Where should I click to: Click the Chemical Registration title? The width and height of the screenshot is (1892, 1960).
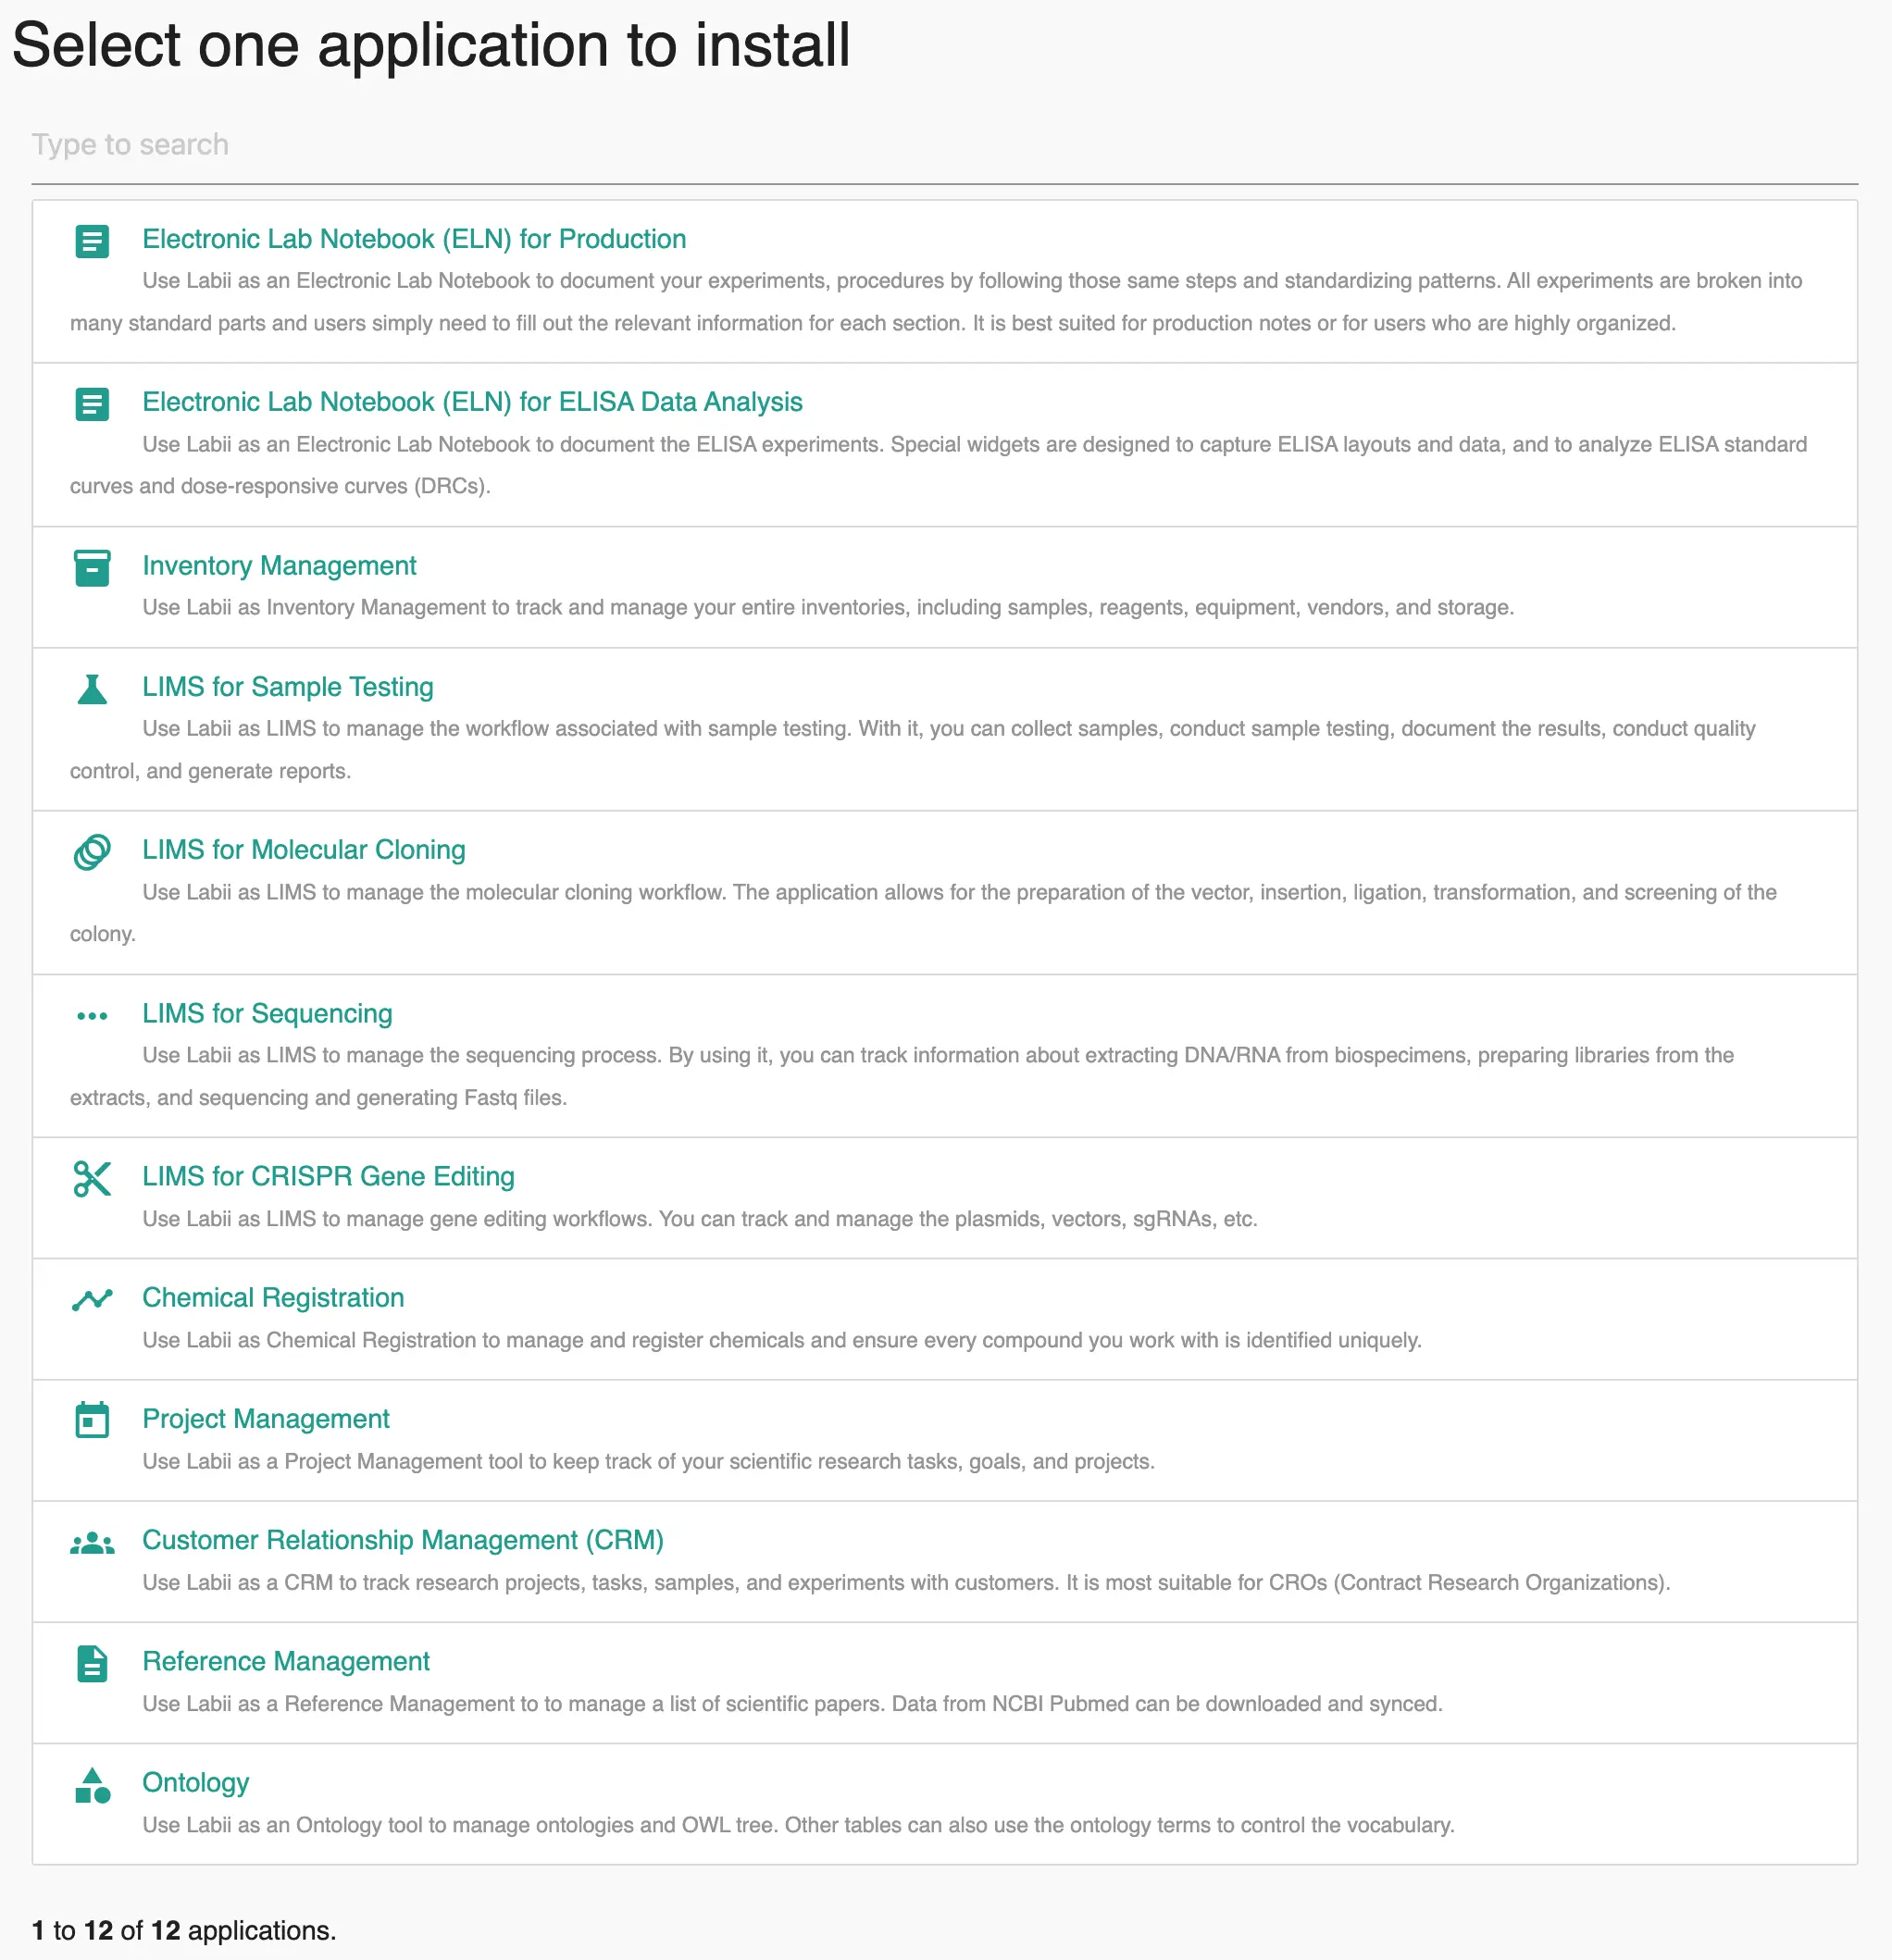point(273,1297)
